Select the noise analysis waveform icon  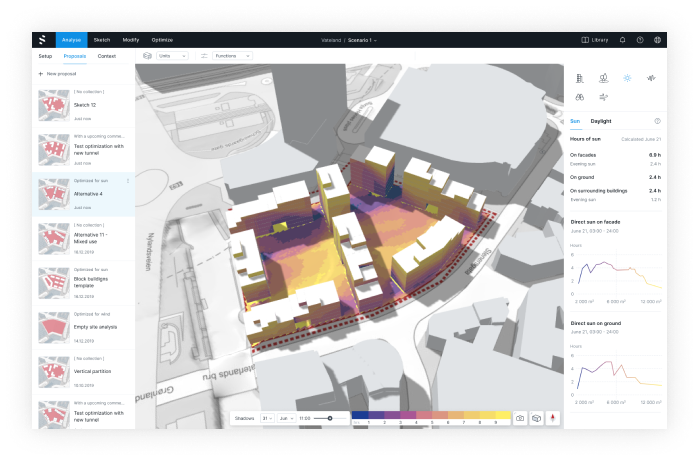(651, 77)
